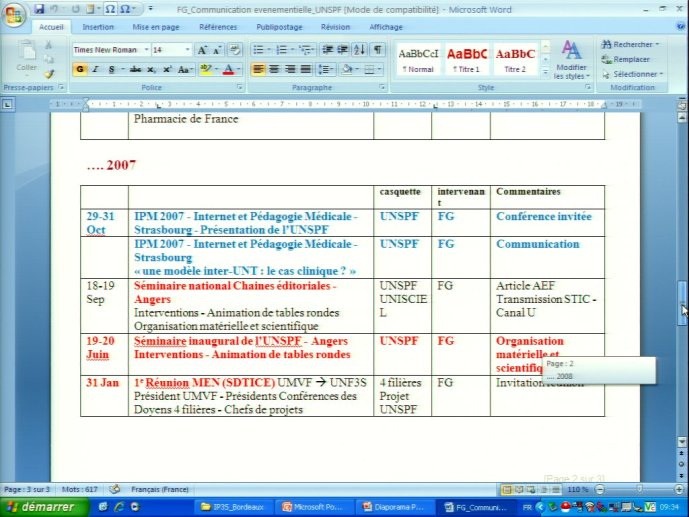The image size is (689, 517).
Task: Copy formatting with the format painter brush
Action: (x=49, y=74)
